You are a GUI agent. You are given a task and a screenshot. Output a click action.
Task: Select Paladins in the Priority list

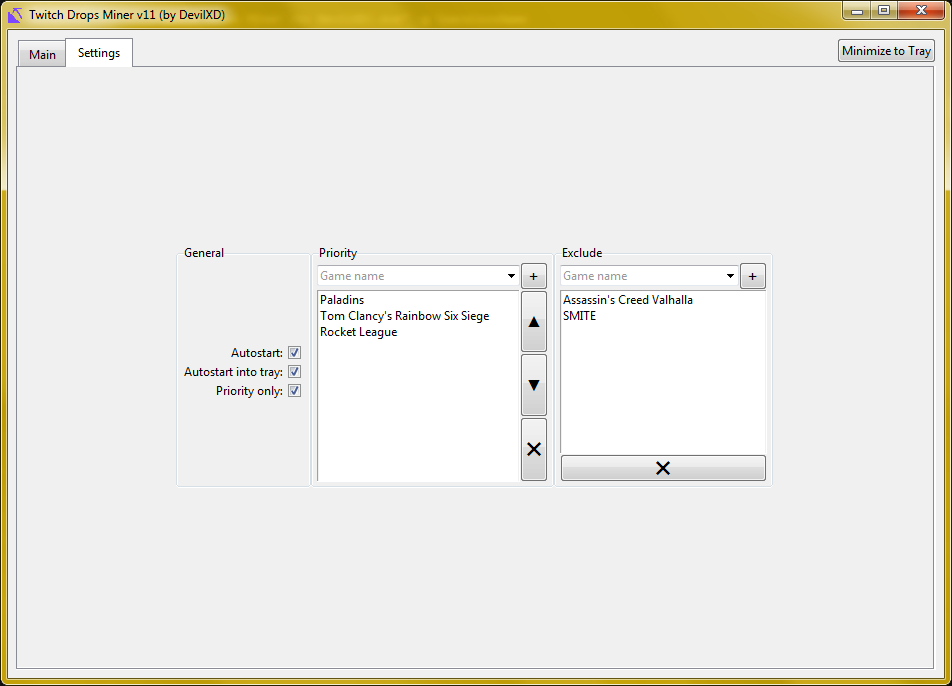click(342, 299)
